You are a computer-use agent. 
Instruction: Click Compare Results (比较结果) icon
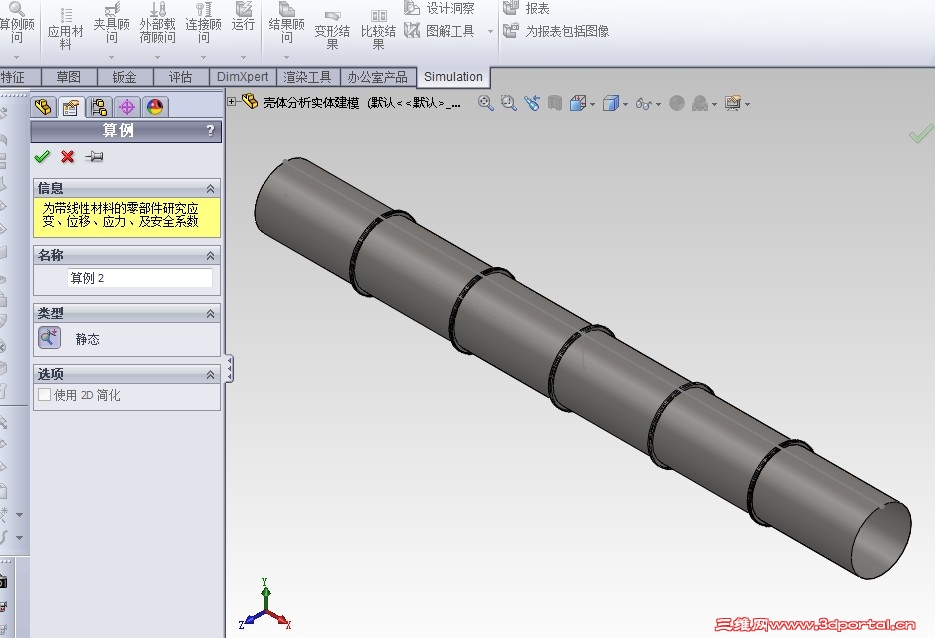pyautogui.click(x=378, y=30)
